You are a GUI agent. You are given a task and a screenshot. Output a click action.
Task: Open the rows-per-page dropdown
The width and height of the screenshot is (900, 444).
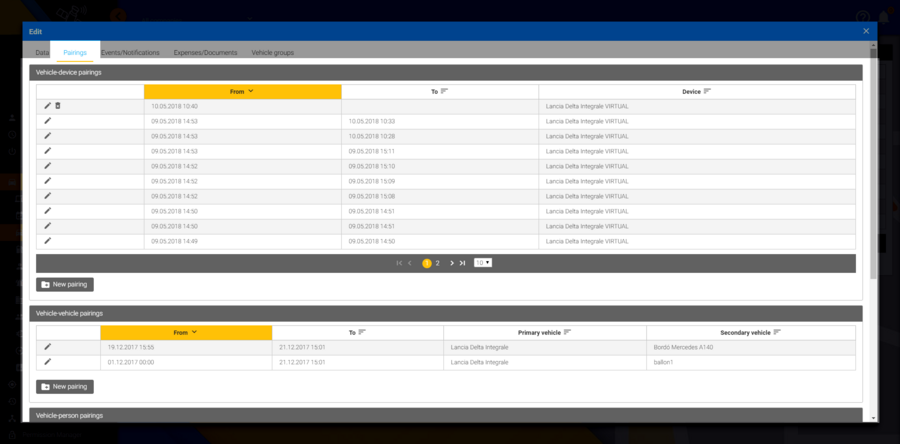[x=483, y=263]
